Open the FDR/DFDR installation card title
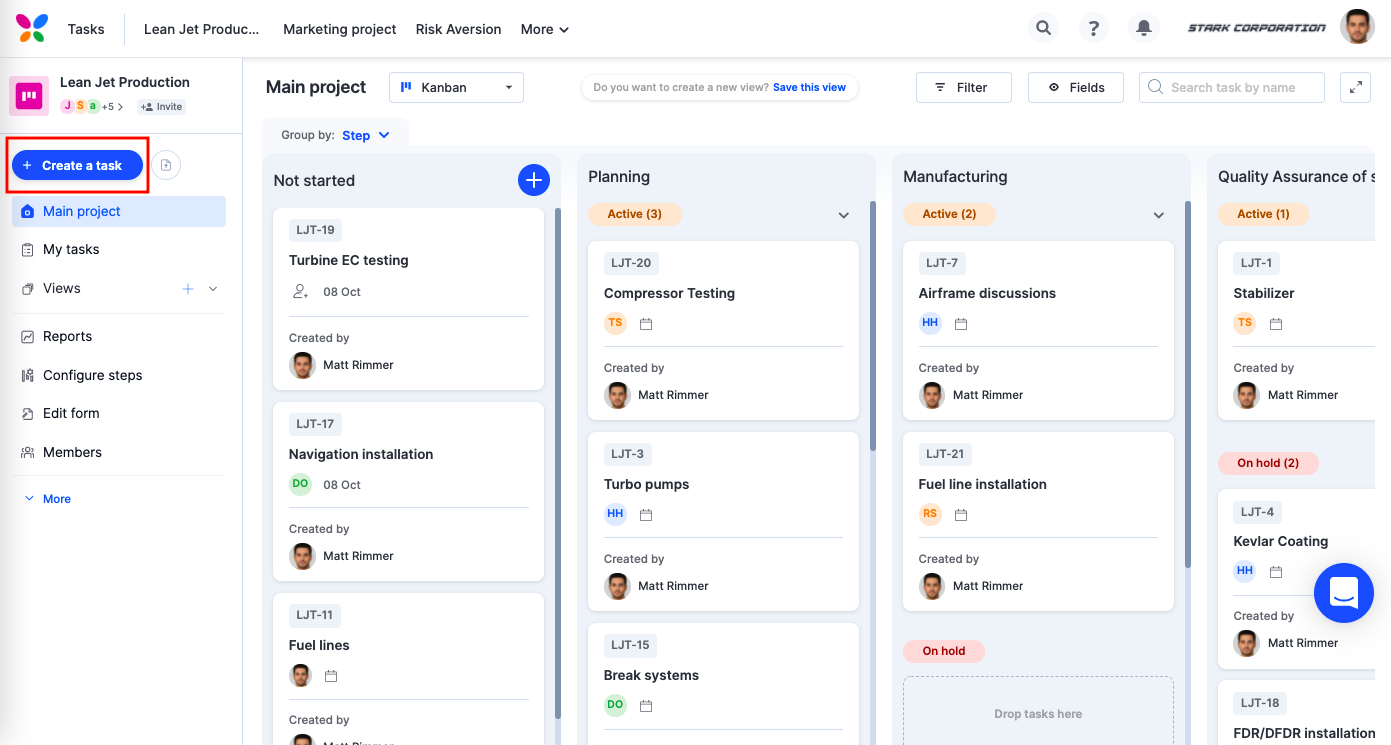Image resolution: width=1391 pixels, height=745 pixels. 1304,733
